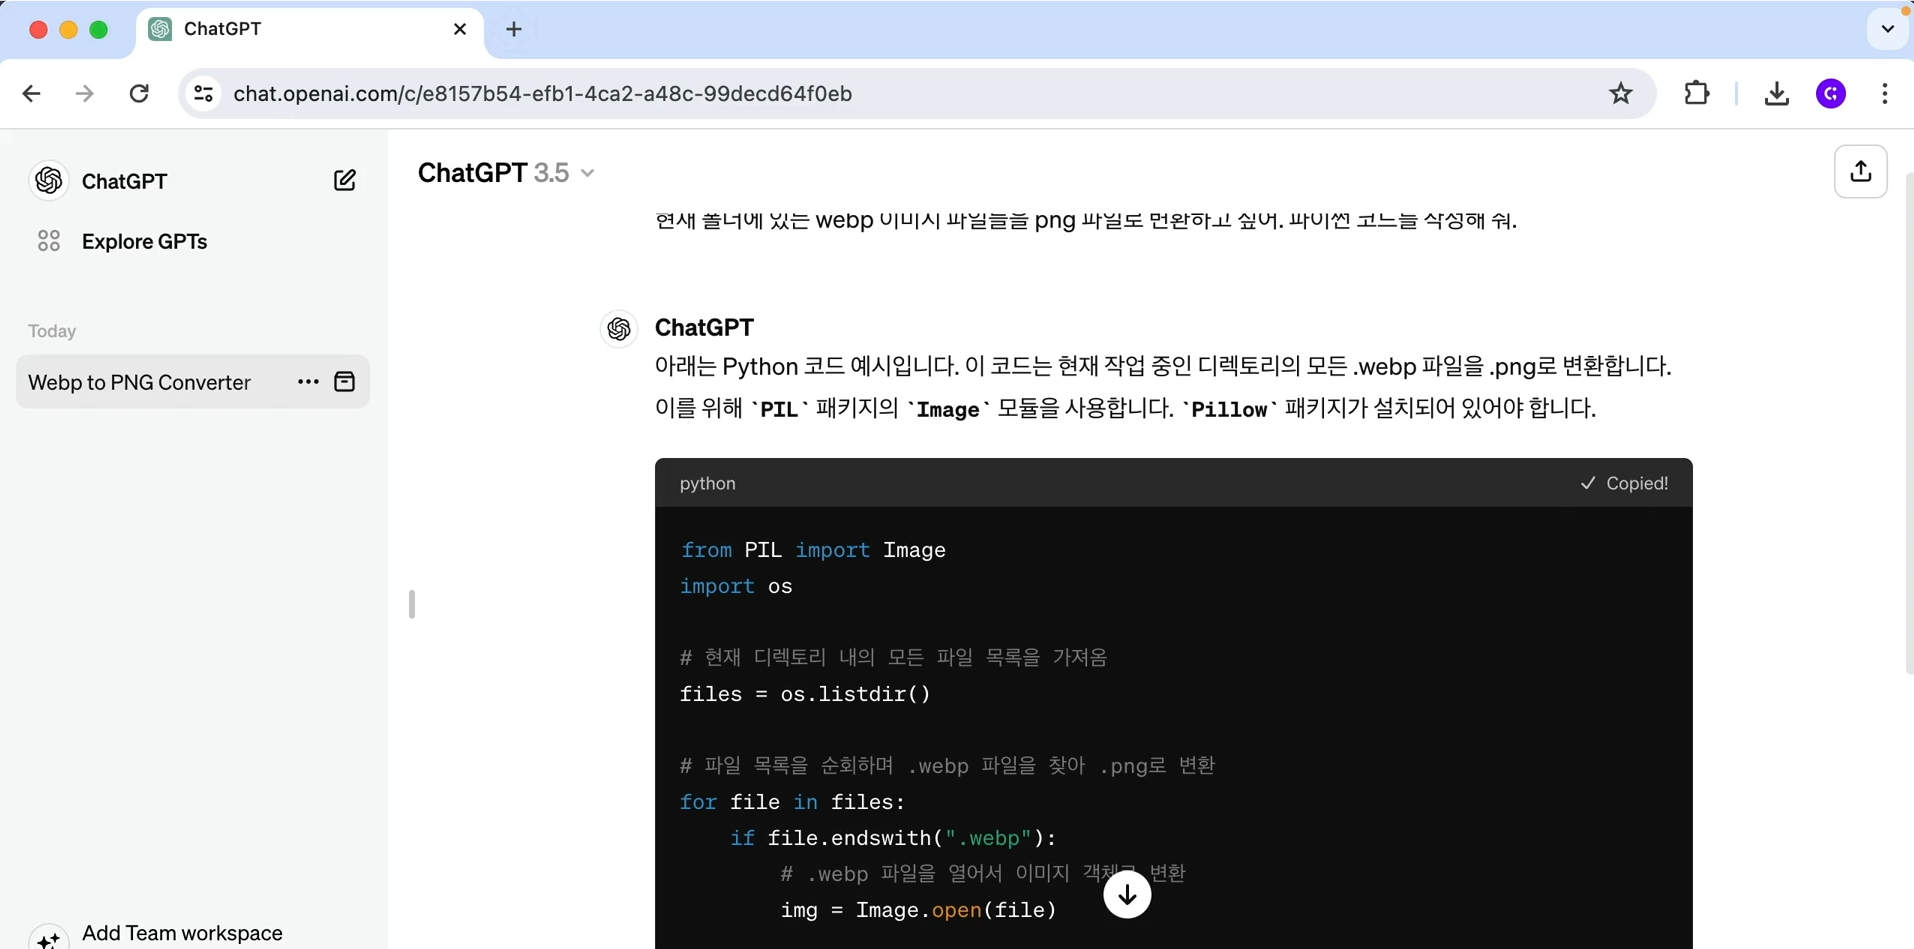
Task: Click the Explore GPTs link
Action: [145, 241]
